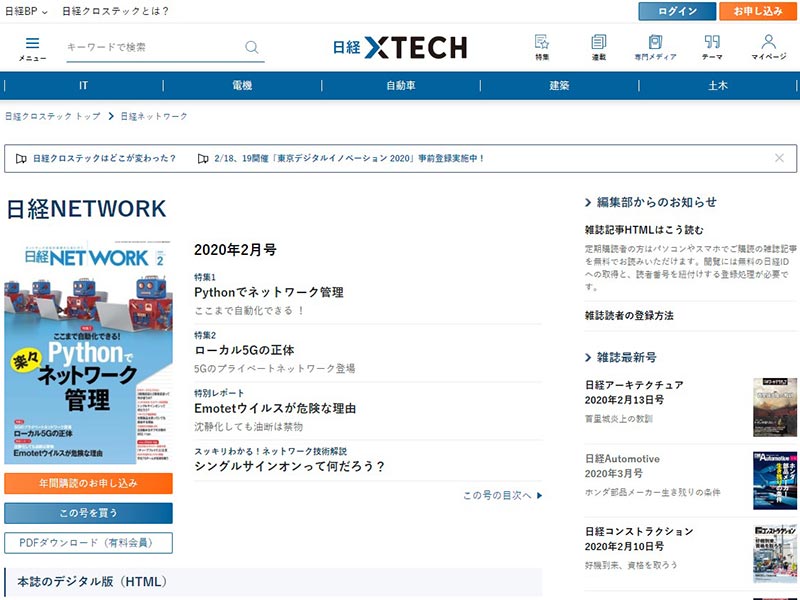This screenshot has height=600, width=800.
Task: Click 日経ネットワーク breadcrumb
Action: [x=154, y=116]
